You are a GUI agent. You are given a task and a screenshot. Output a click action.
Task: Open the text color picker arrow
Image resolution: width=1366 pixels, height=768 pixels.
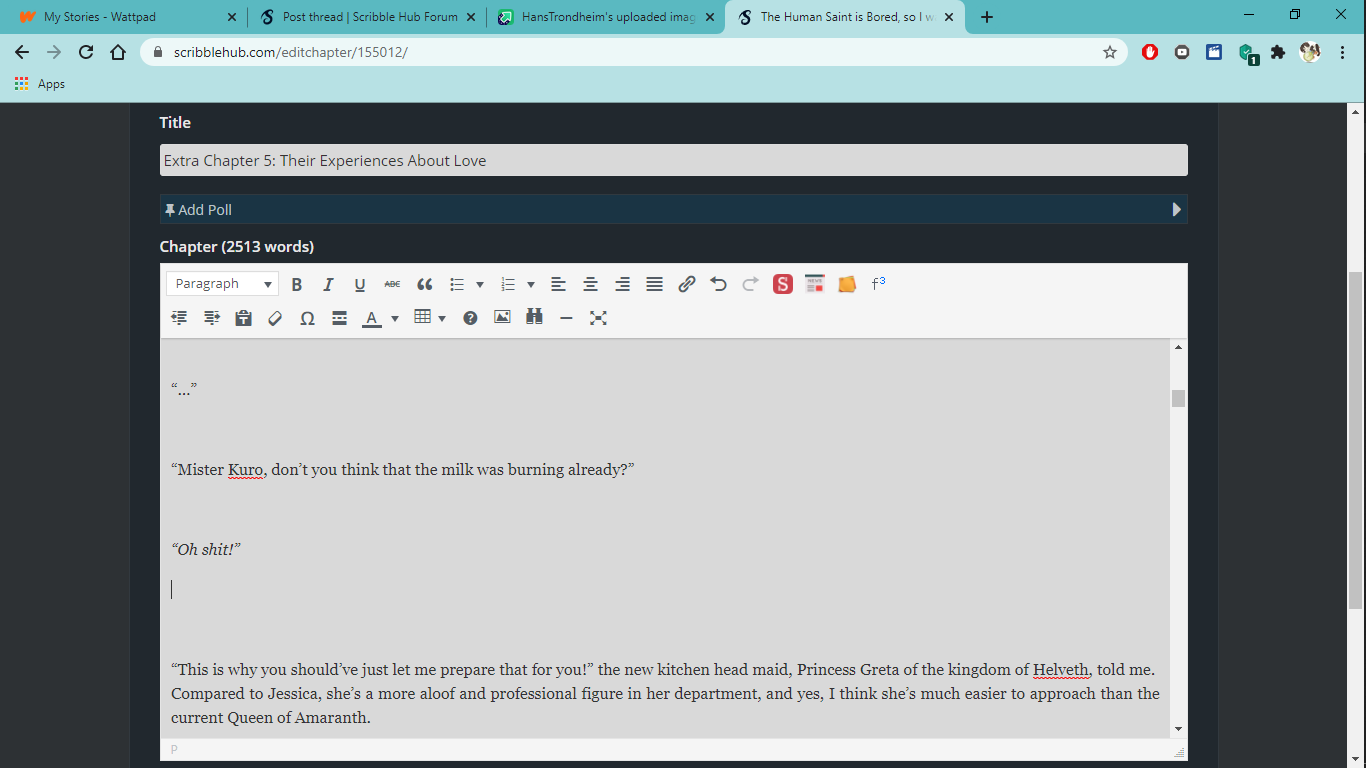[x=395, y=318]
